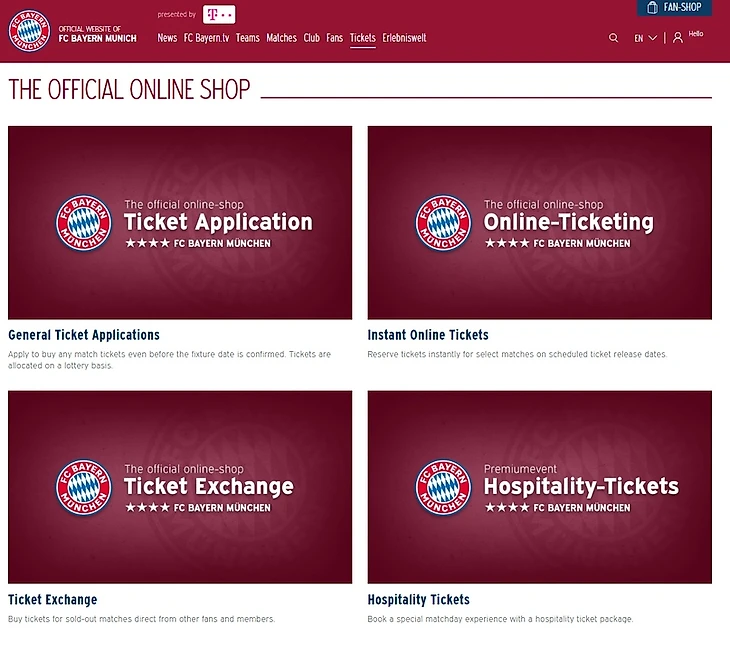The width and height of the screenshot is (730, 646).
Task: Click the General Ticket Applications heading
Action: click(x=84, y=335)
